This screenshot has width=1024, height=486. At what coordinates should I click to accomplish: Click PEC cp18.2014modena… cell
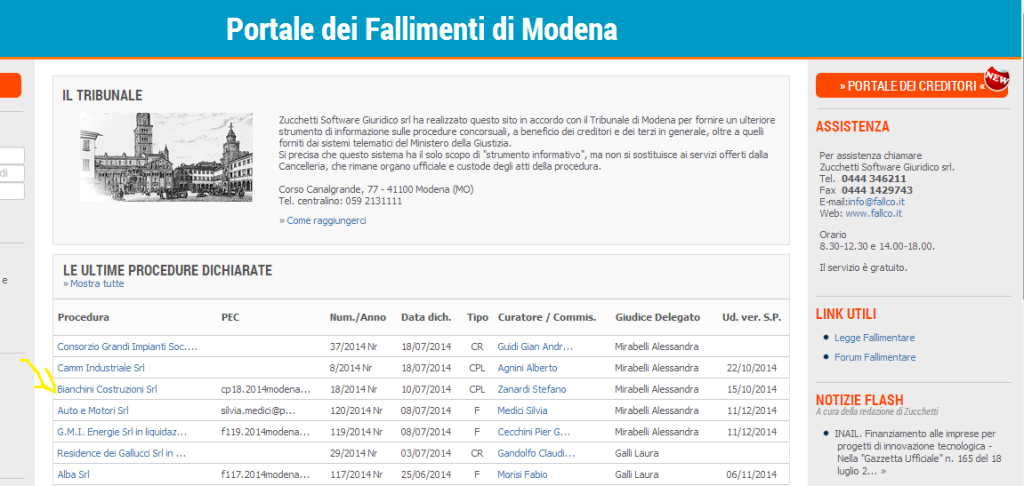tap(266, 389)
